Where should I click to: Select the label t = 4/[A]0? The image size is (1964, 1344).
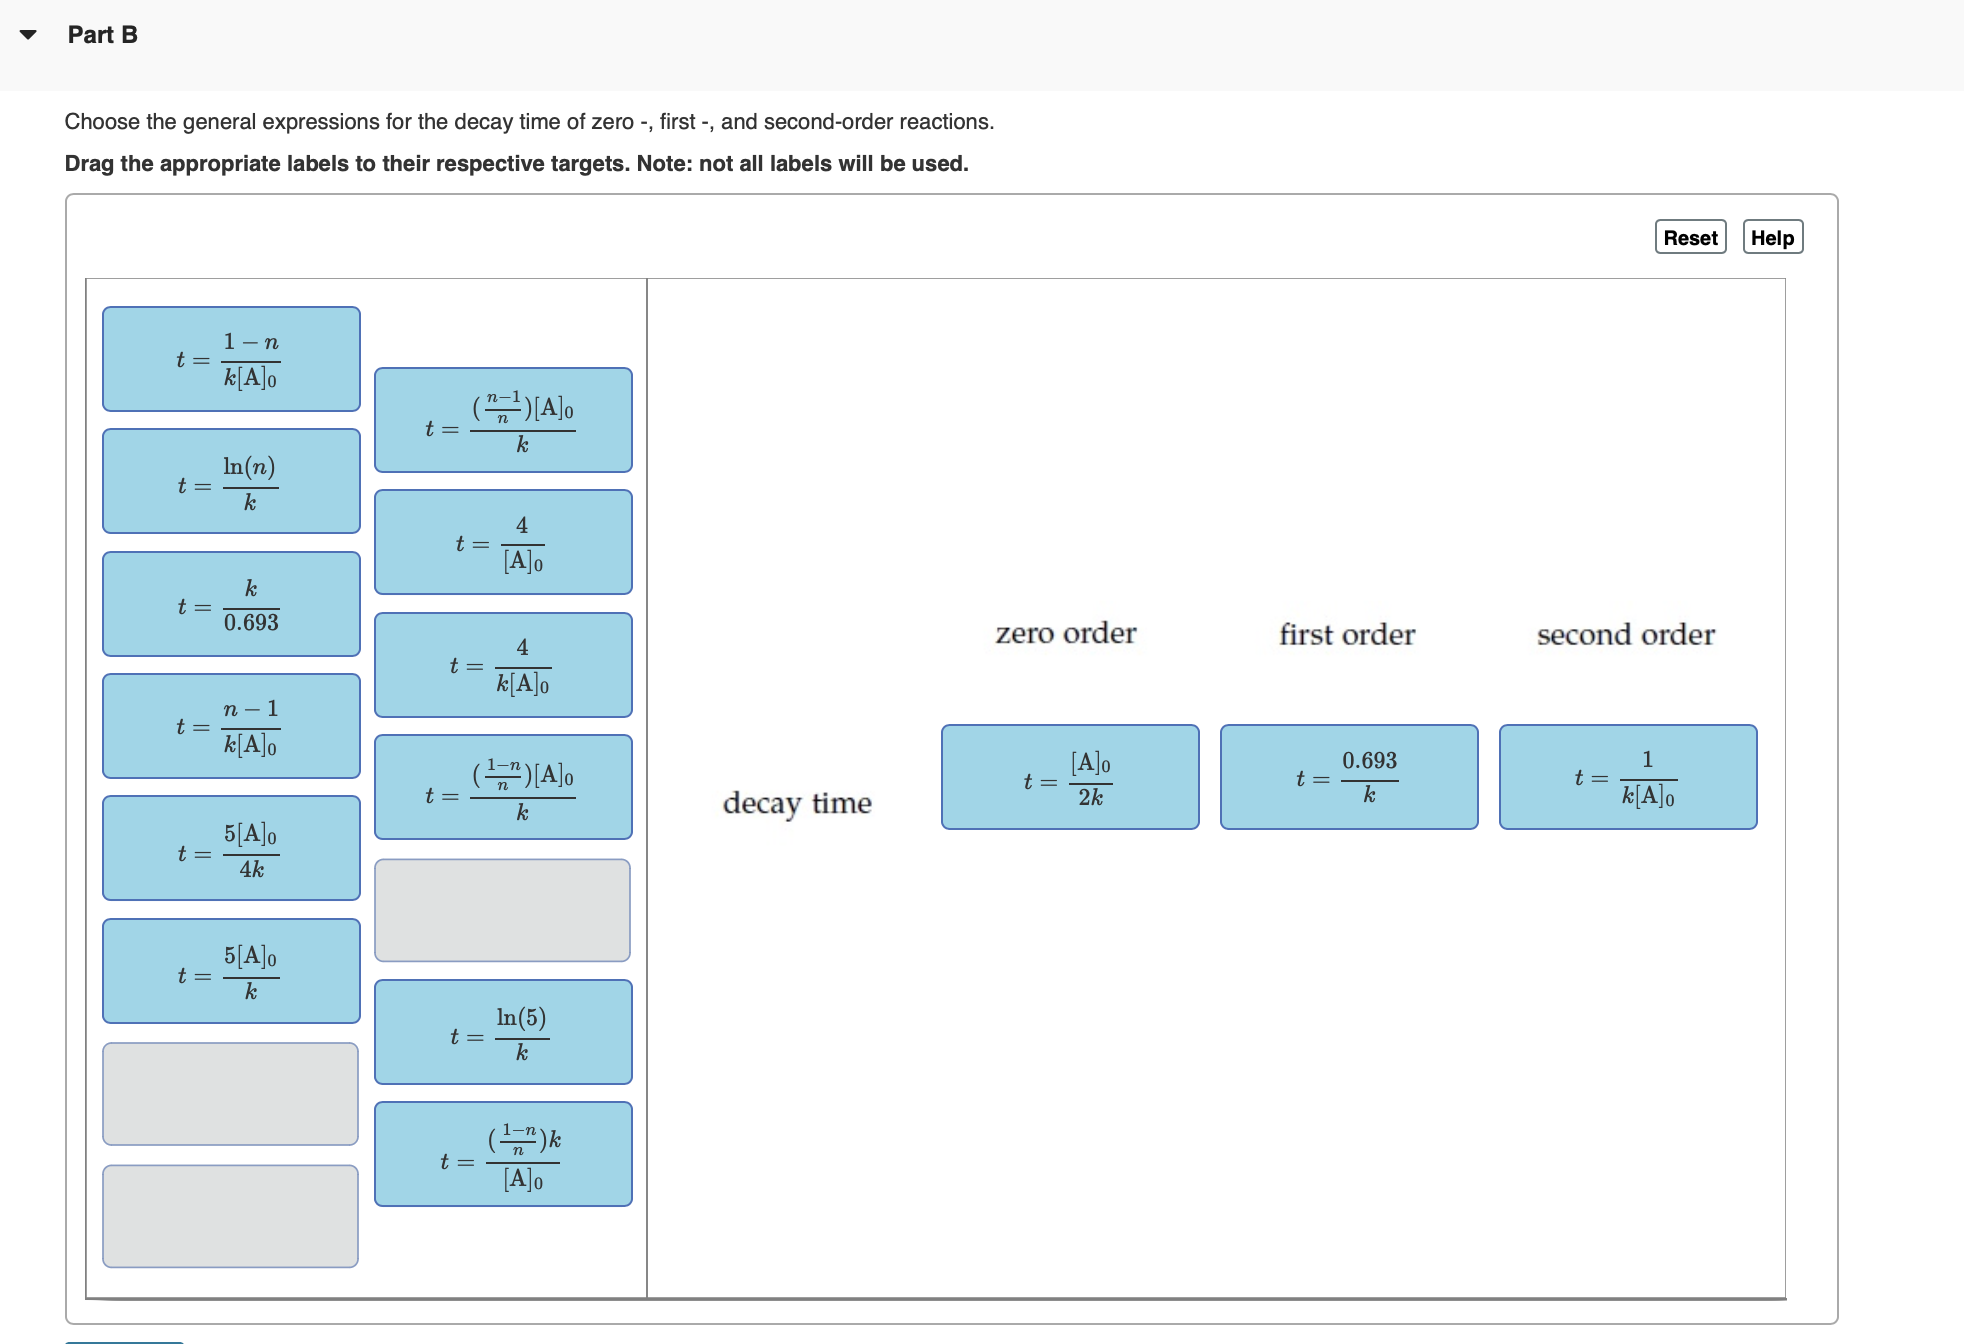point(503,542)
